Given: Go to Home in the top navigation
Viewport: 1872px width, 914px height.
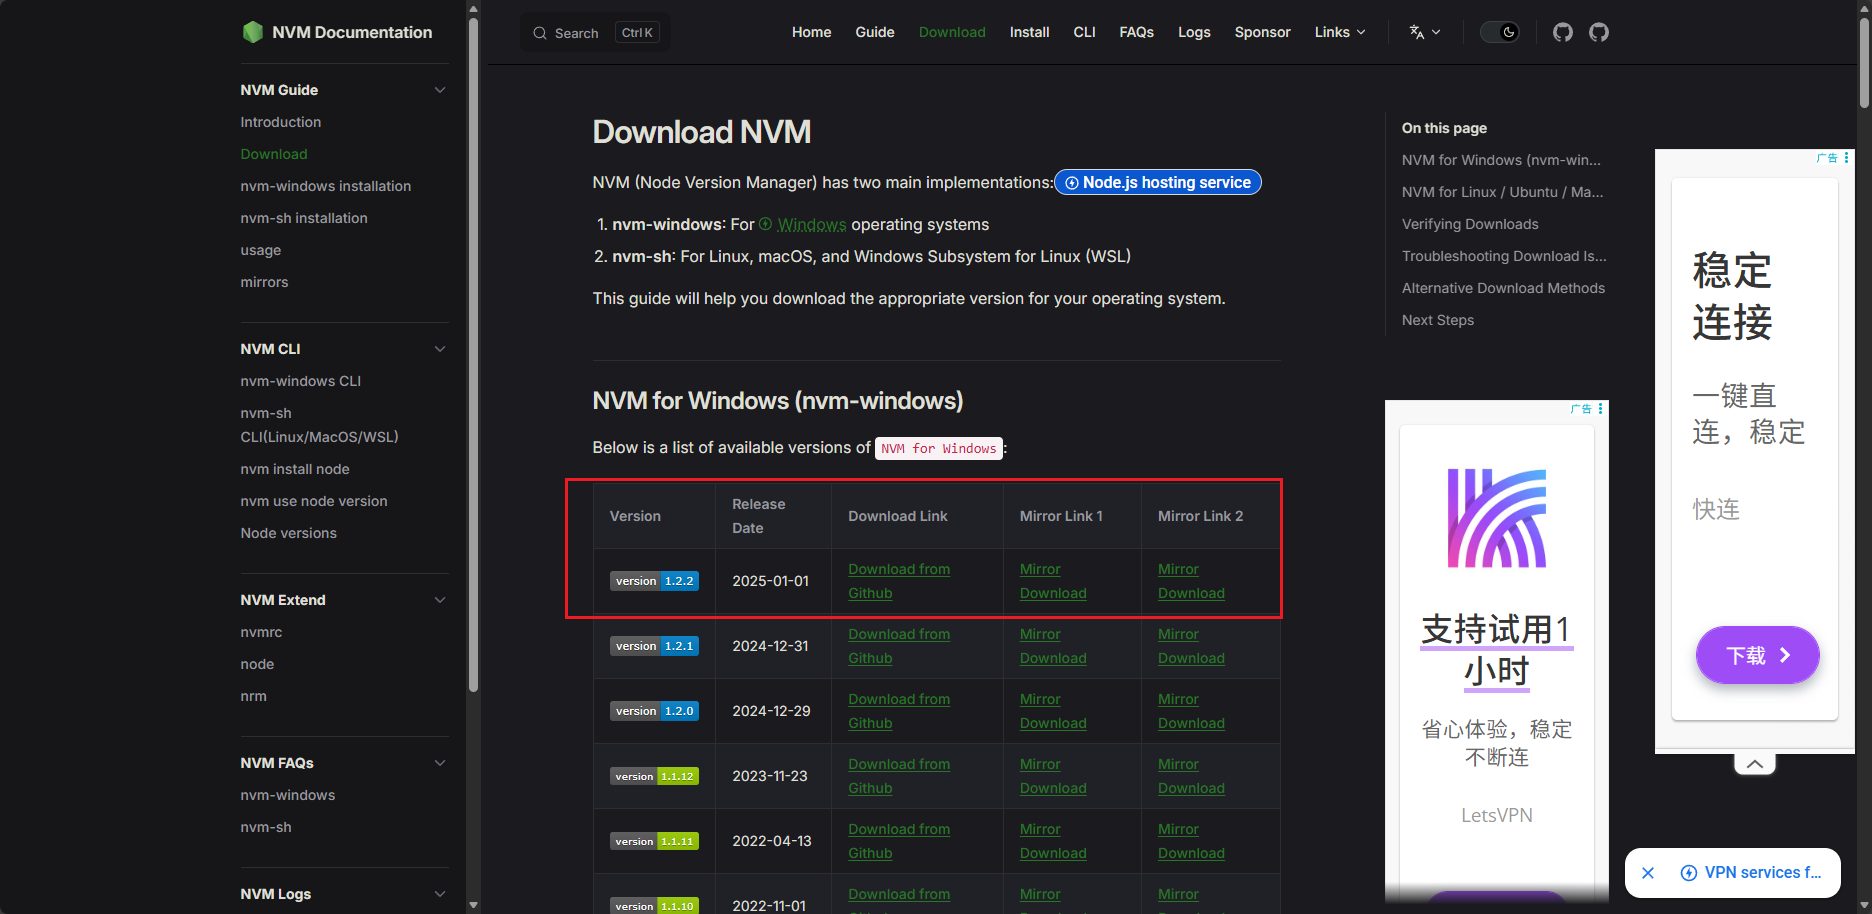Looking at the screenshot, I should coord(811,32).
